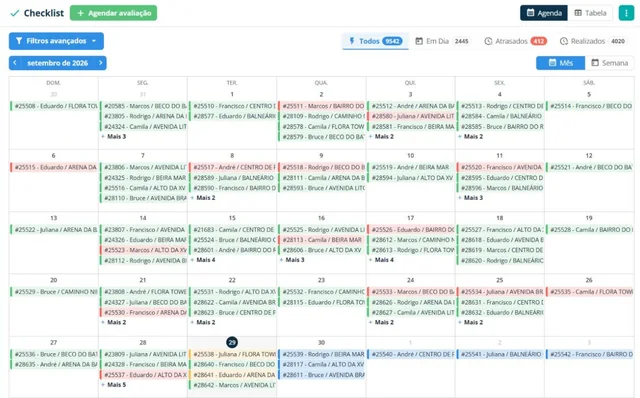Open event #21683 - Camila / CENTRO DE
This screenshot has height=398, width=640.
coord(232,230)
